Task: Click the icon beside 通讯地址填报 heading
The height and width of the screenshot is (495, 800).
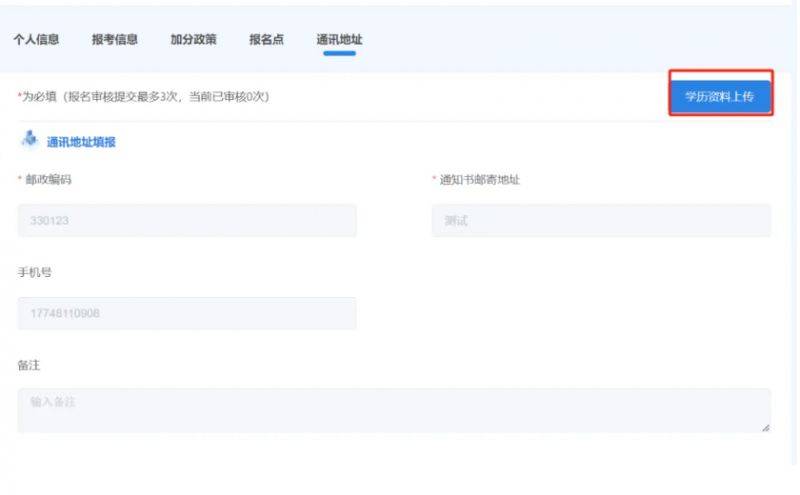Action: [x=29, y=140]
